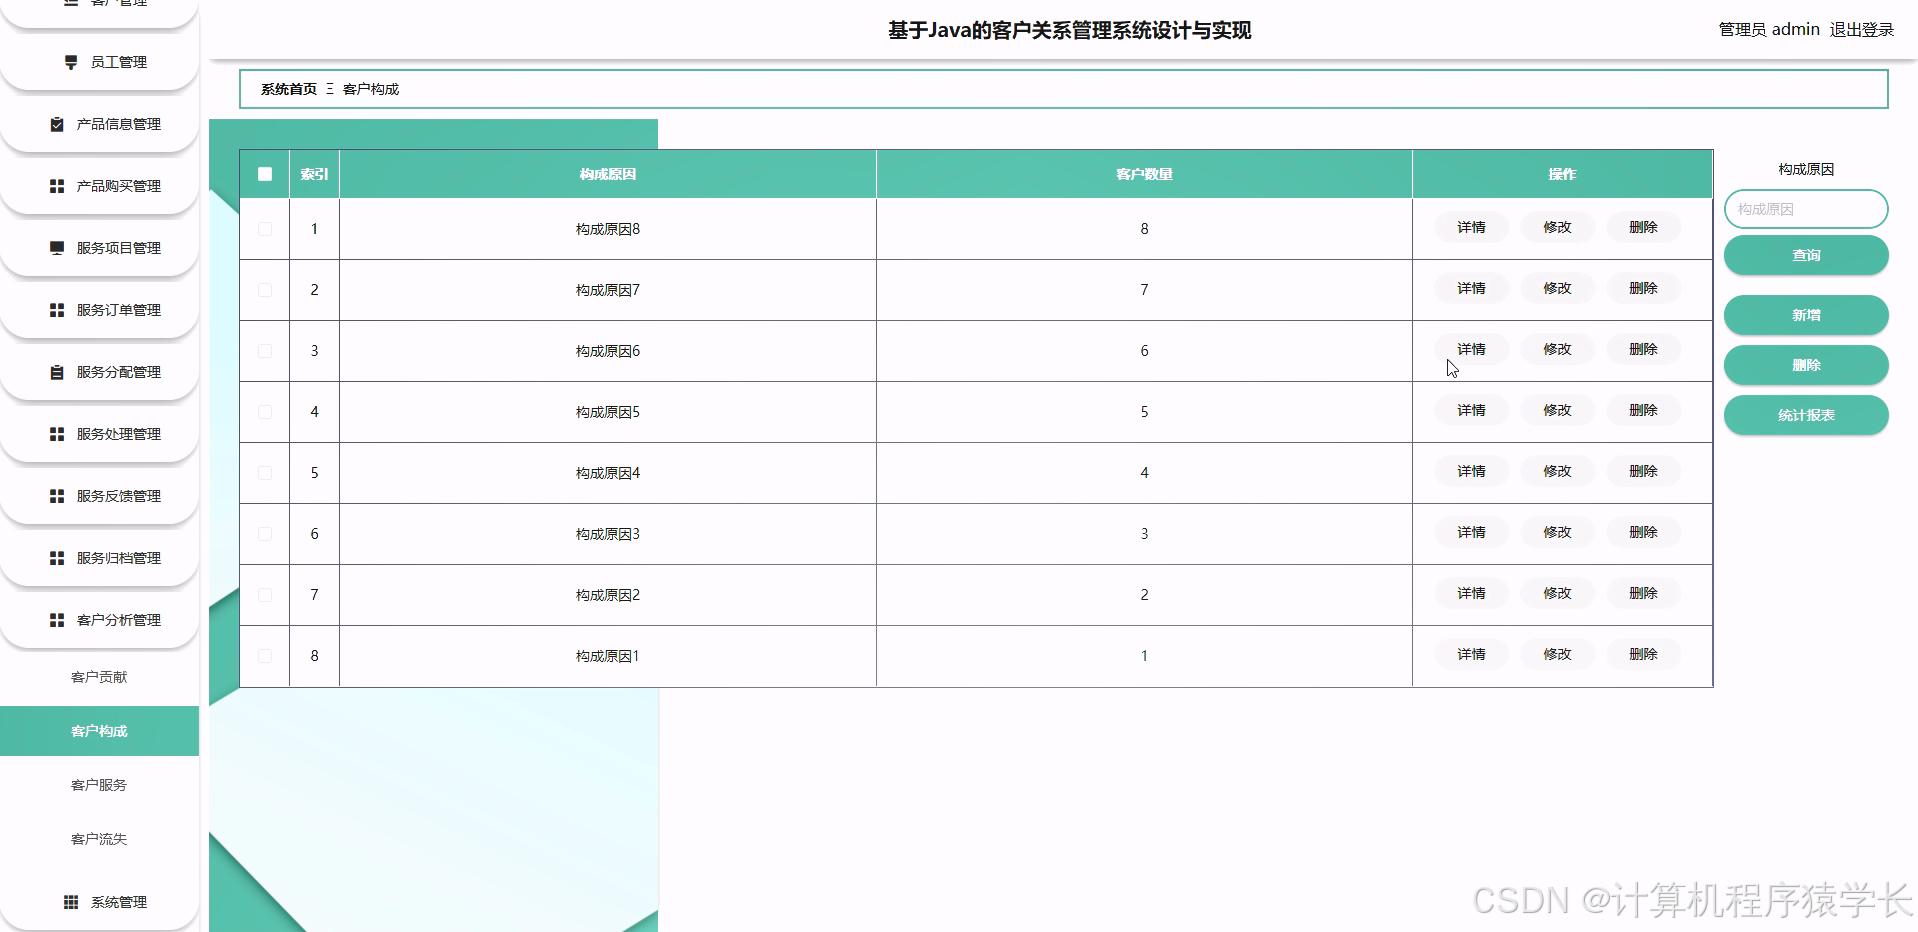Click the 客户分析管理 grid icon
1918x932 pixels.
coord(57,620)
